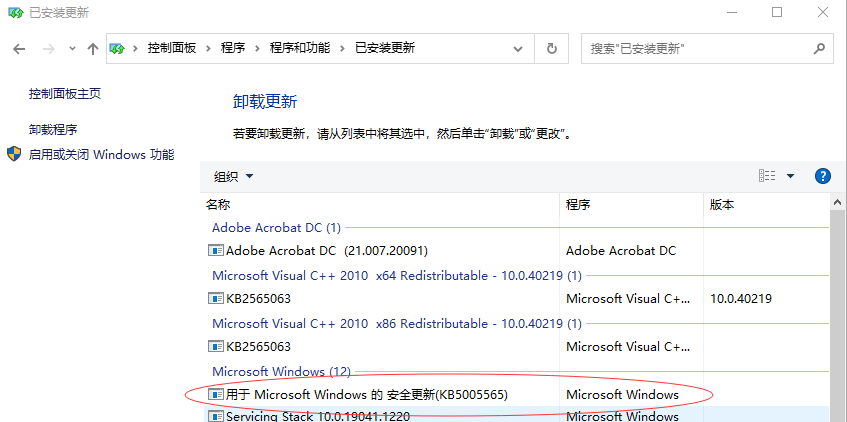This screenshot has width=847, height=422.
Task: Open the recent locations dropdown arrow
Action: click(72, 48)
